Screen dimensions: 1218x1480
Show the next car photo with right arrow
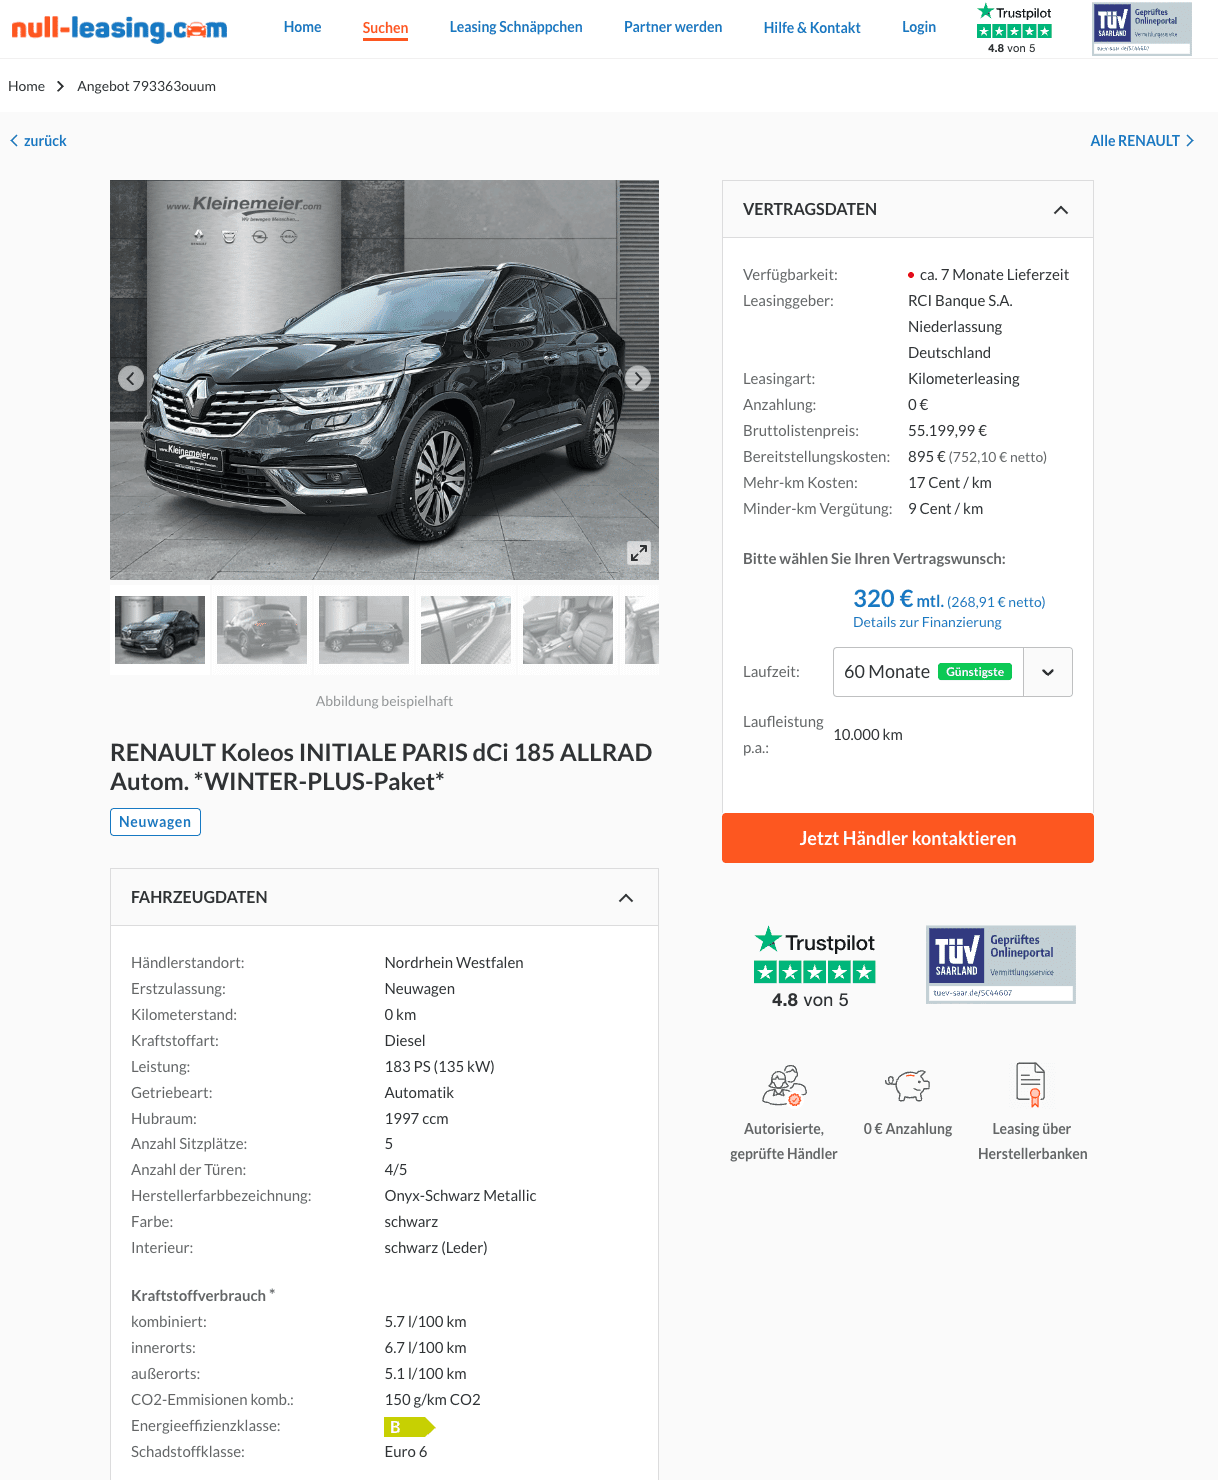pyautogui.click(x=638, y=379)
